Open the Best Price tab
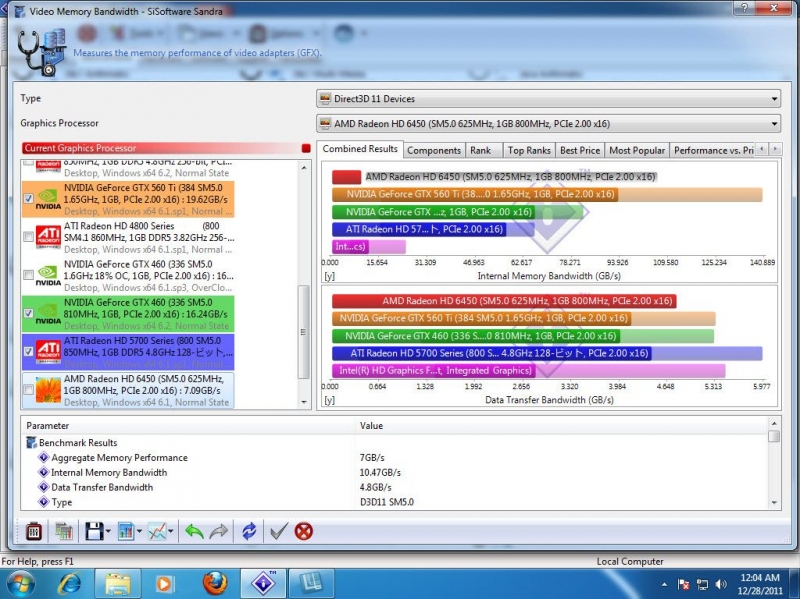The height and width of the screenshot is (599, 800). [580, 151]
